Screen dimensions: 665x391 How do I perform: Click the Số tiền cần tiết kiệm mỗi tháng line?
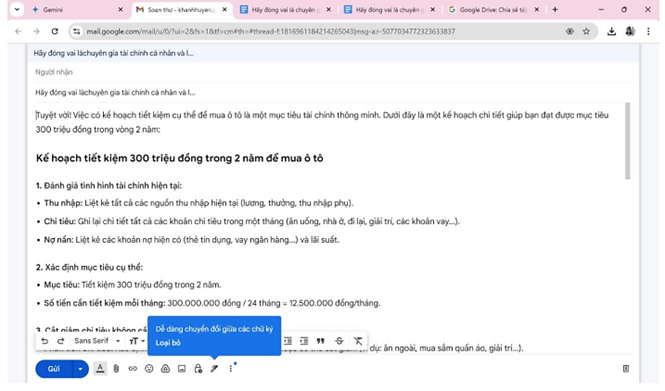pos(212,303)
